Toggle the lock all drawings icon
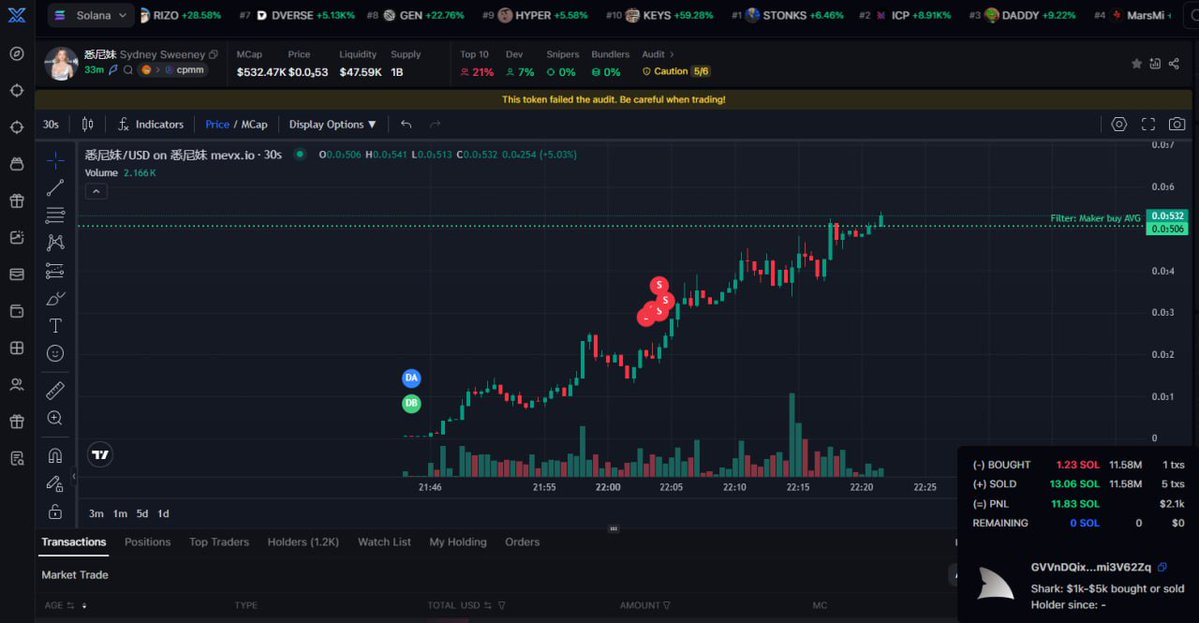 point(55,511)
